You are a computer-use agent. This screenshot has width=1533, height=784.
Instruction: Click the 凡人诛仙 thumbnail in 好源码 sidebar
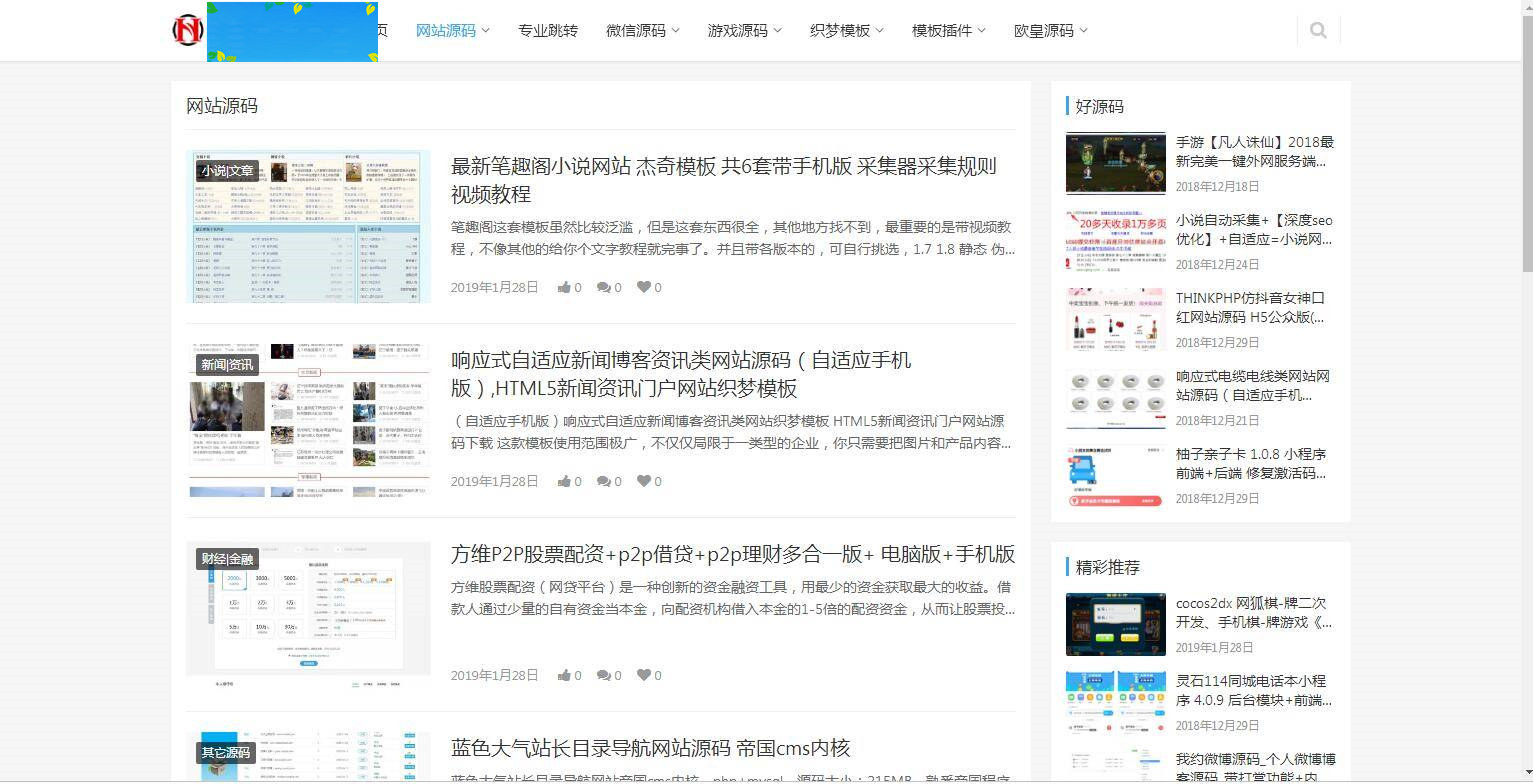[x=1115, y=163]
